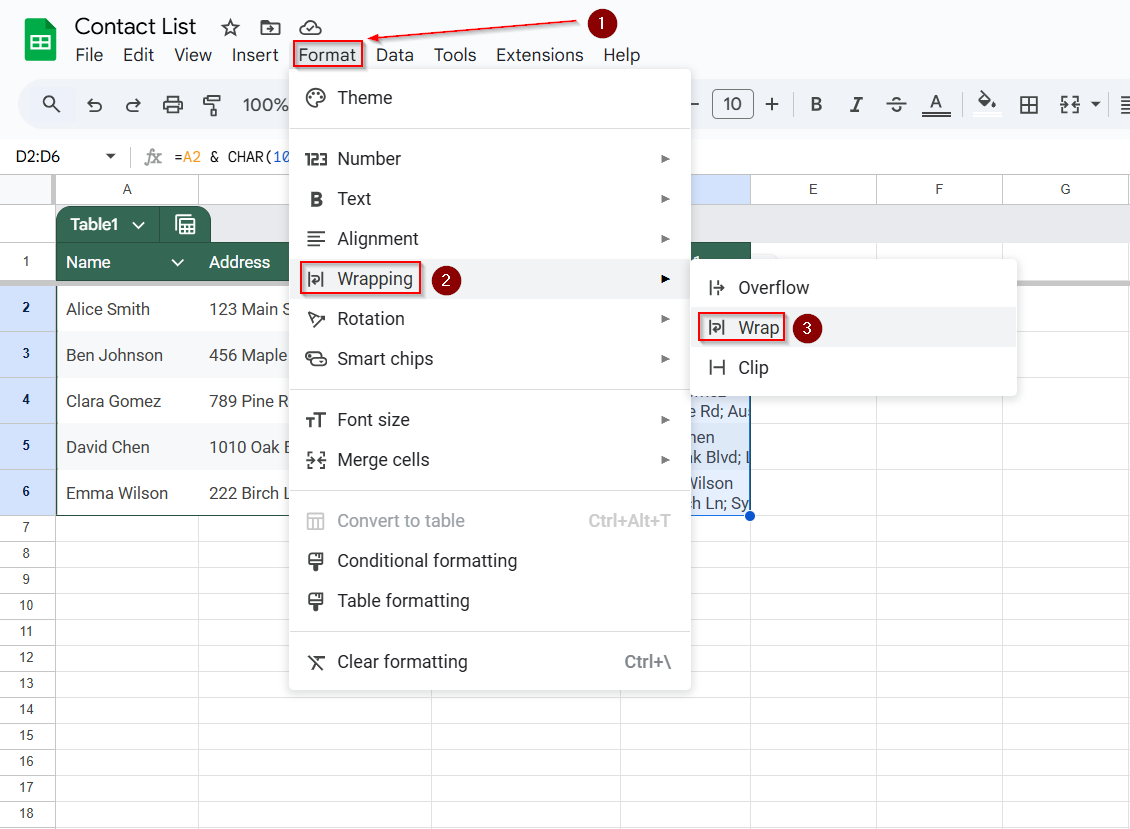
Task: Toggle strikethrough formatting
Action: coord(896,105)
